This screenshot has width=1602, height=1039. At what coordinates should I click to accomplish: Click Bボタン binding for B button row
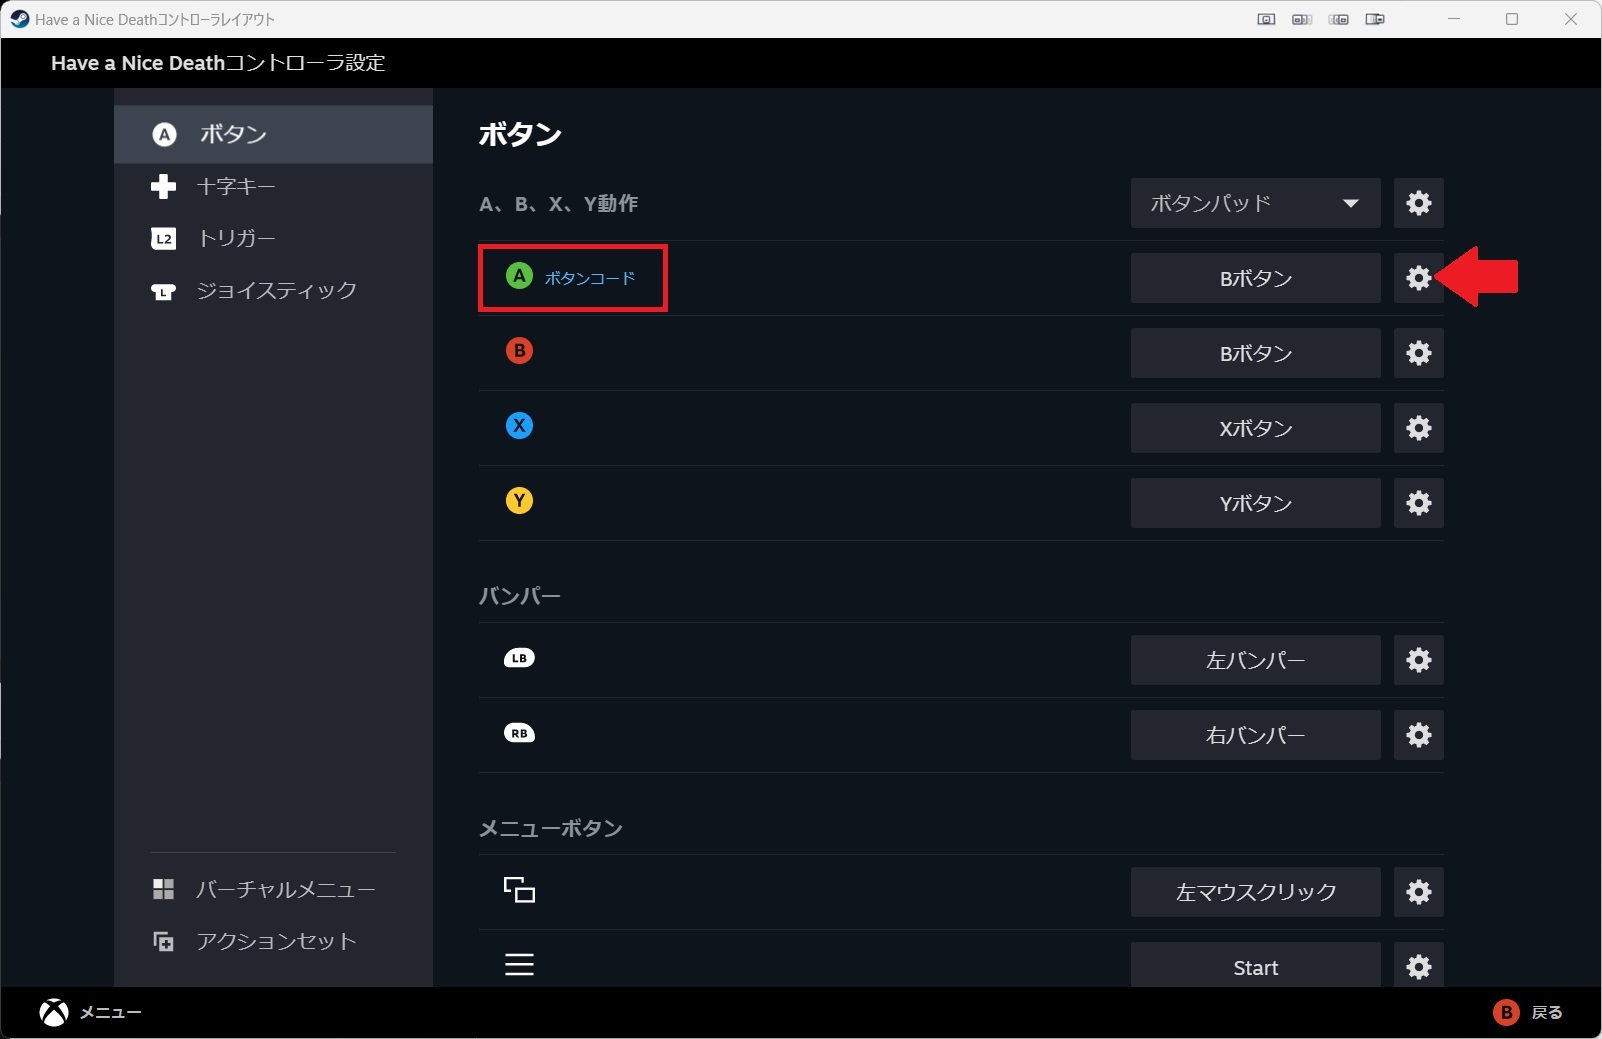pos(1255,353)
